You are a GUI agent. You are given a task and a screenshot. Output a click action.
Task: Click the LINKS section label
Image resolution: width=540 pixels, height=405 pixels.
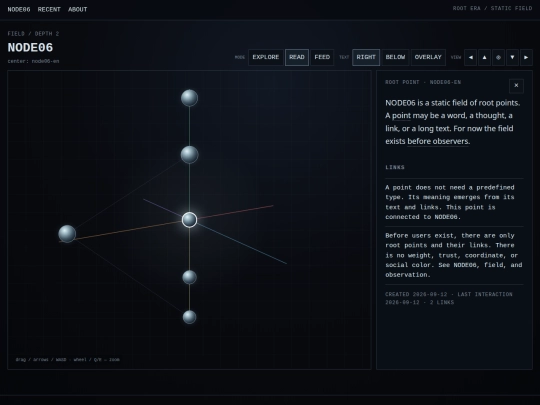pyautogui.click(x=395, y=167)
